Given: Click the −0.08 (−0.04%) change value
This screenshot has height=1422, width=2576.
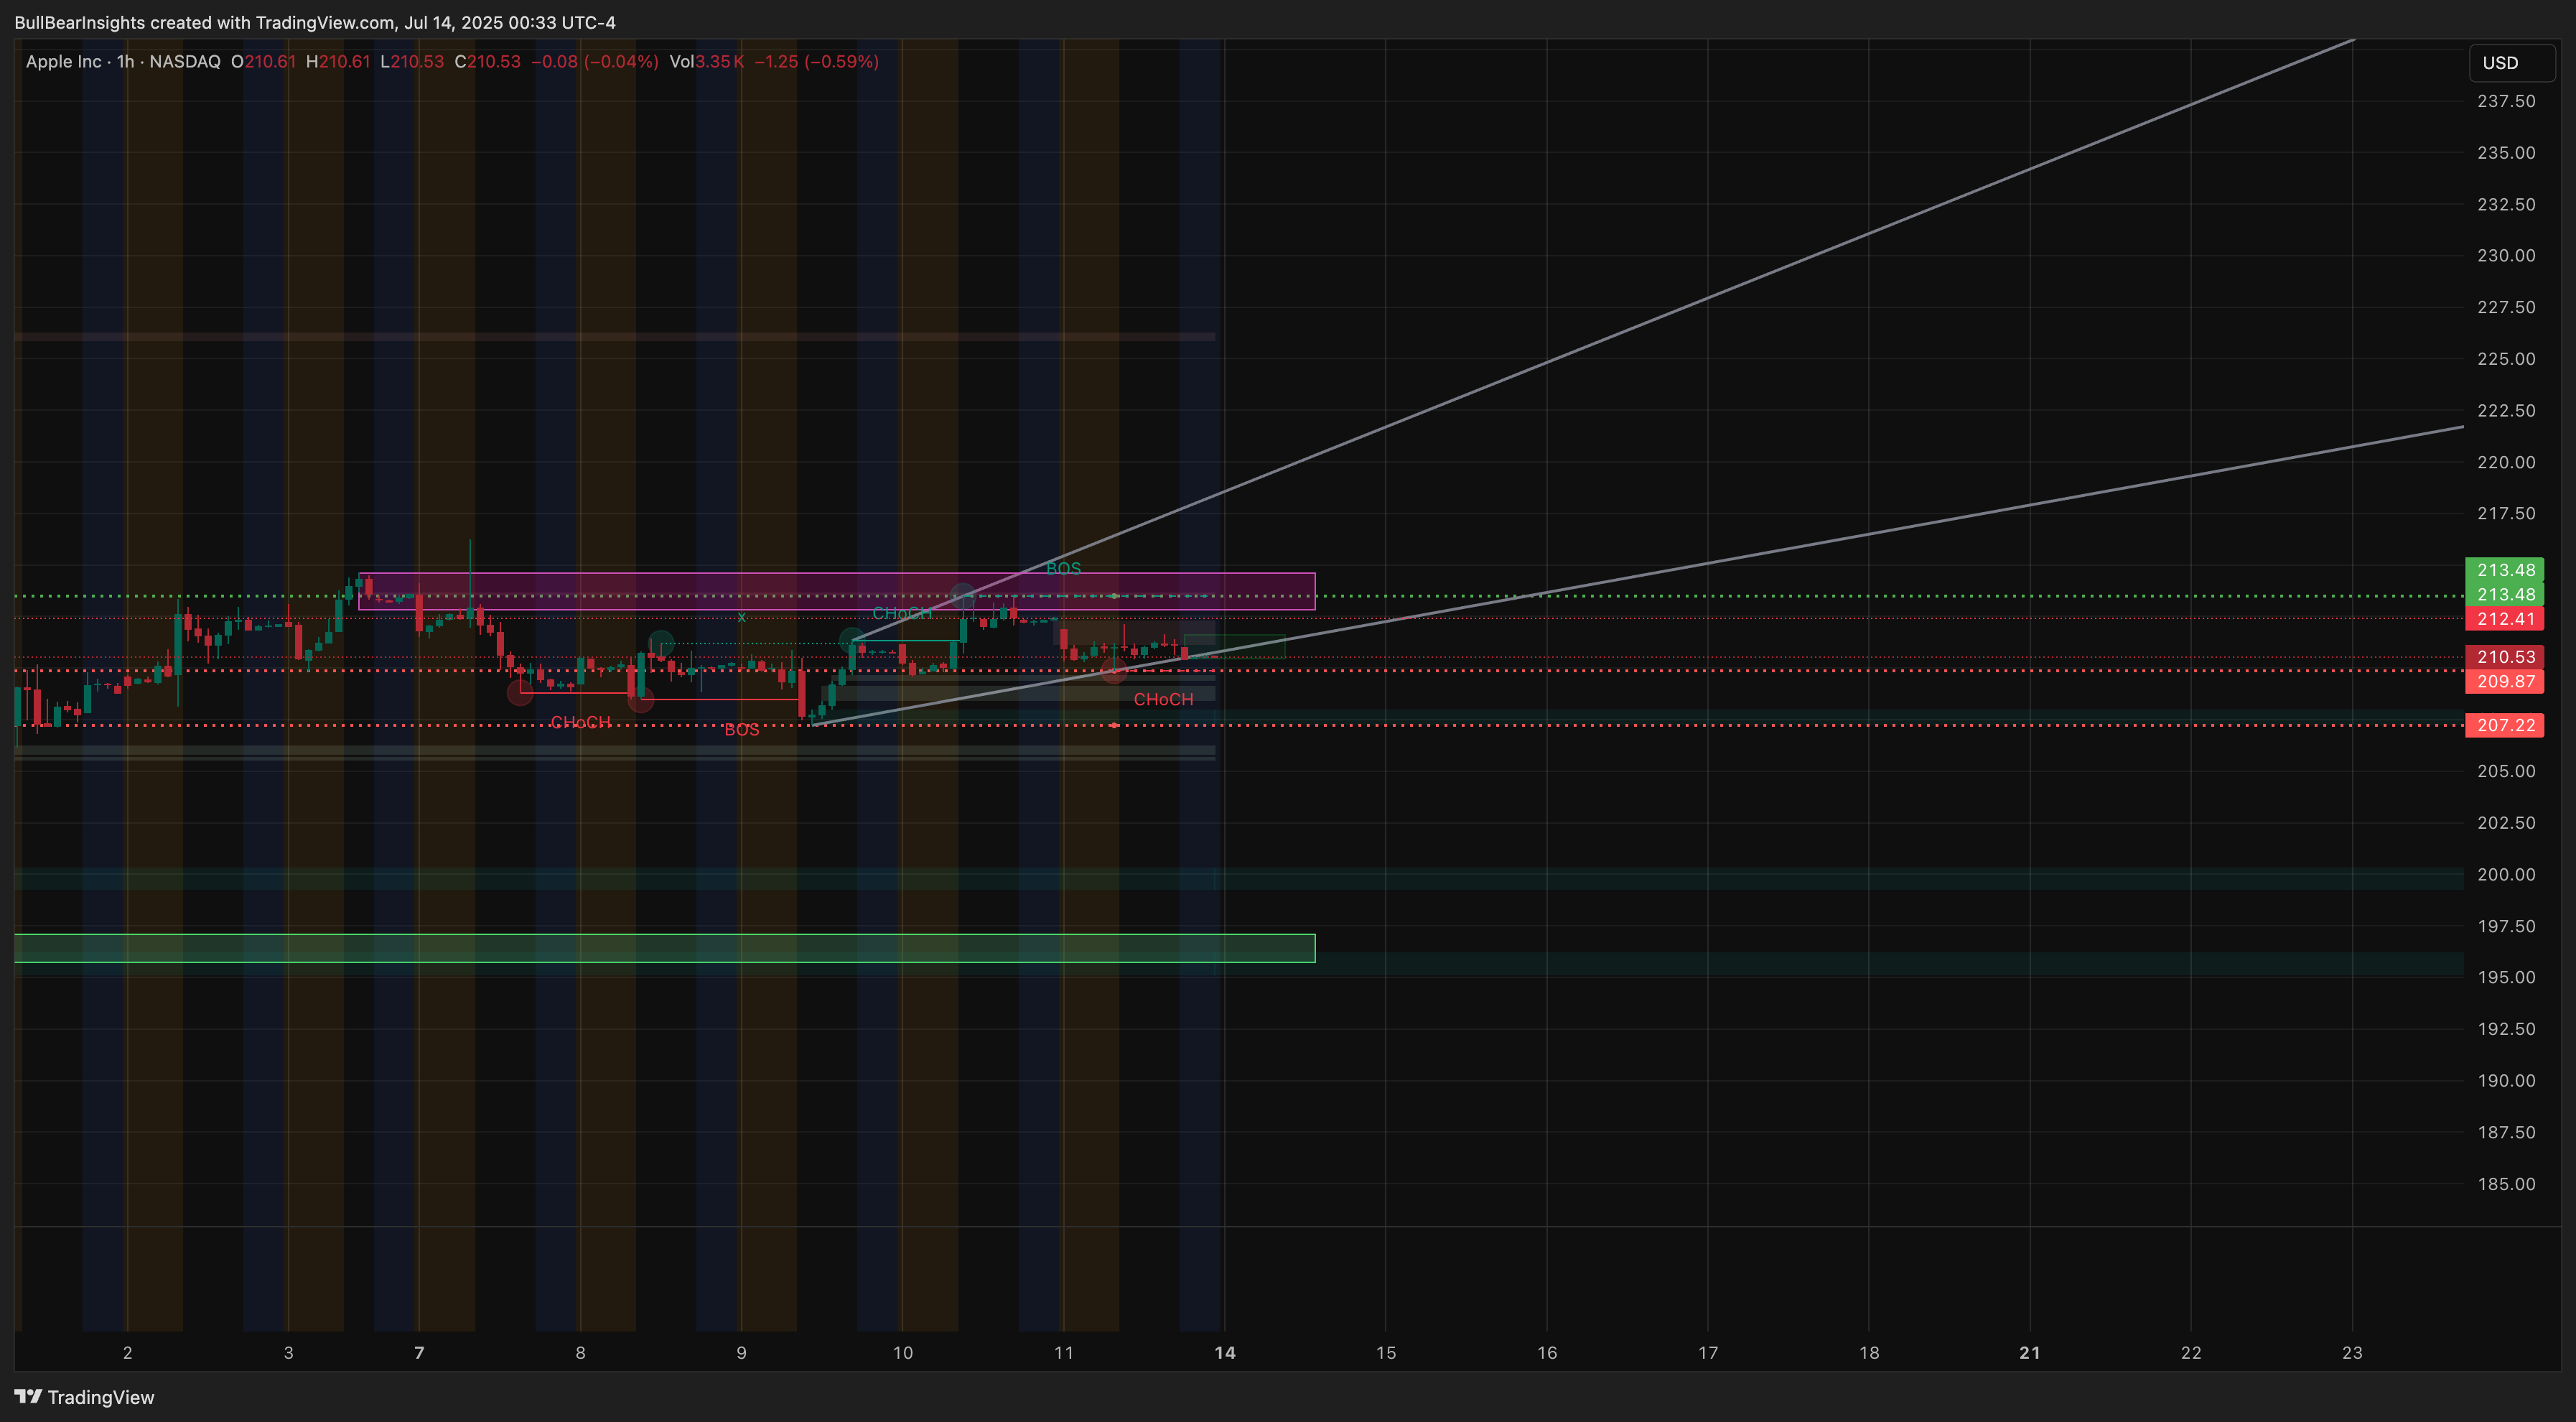Looking at the screenshot, I should point(595,62).
